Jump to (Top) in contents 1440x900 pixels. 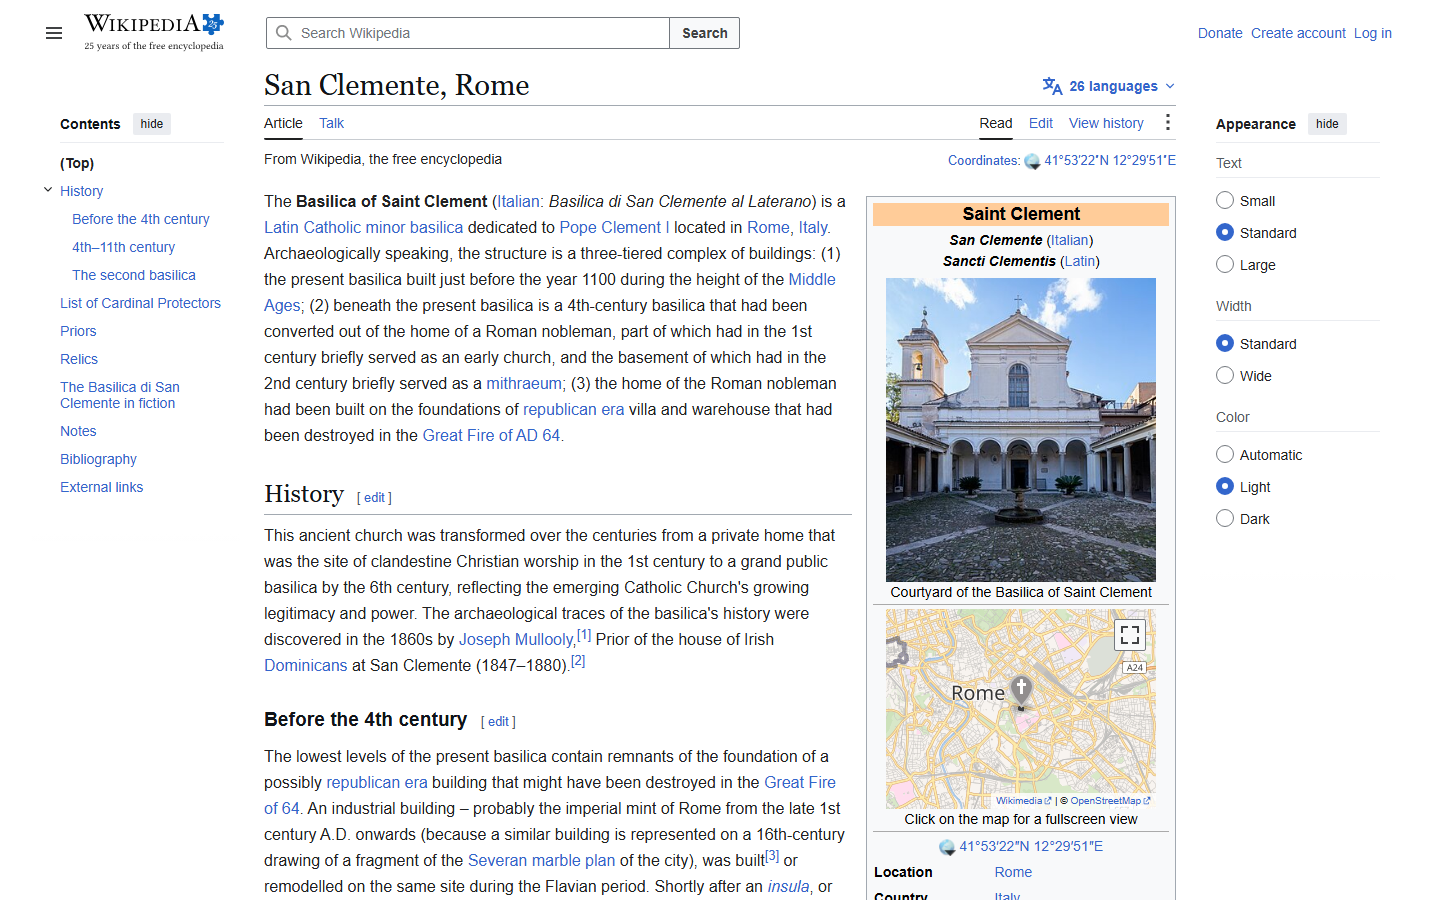[77, 163]
